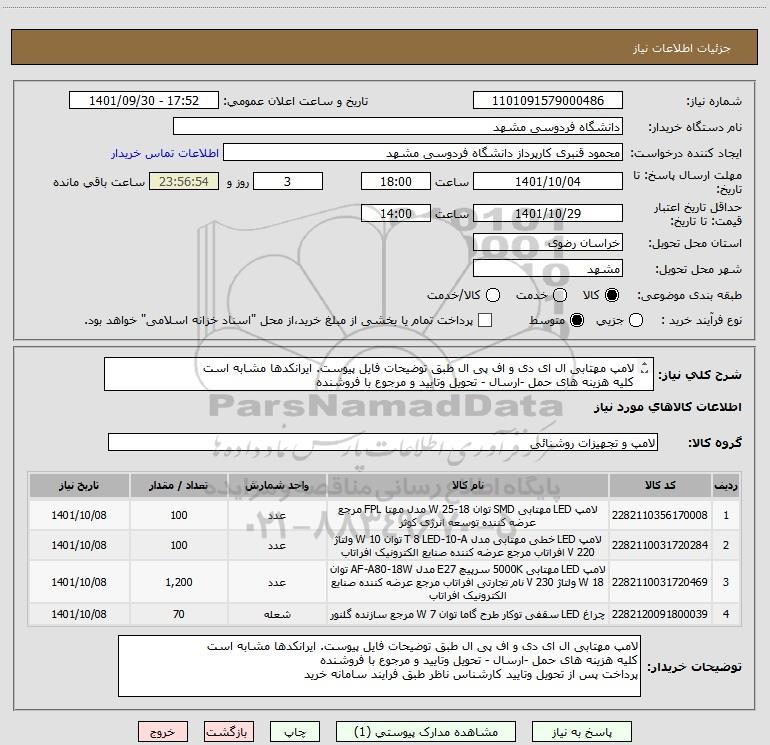Click the need date 1401/10/08 in row 1
This screenshot has width=770, height=745.
[79, 515]
